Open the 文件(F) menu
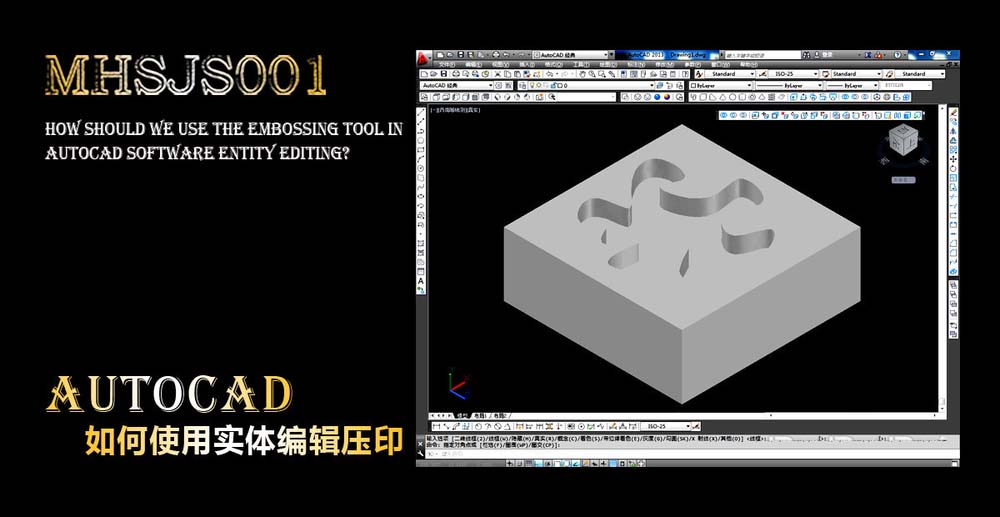This screenshot has height=517, width=1000. pyautogui.click(x=447, y=65)
